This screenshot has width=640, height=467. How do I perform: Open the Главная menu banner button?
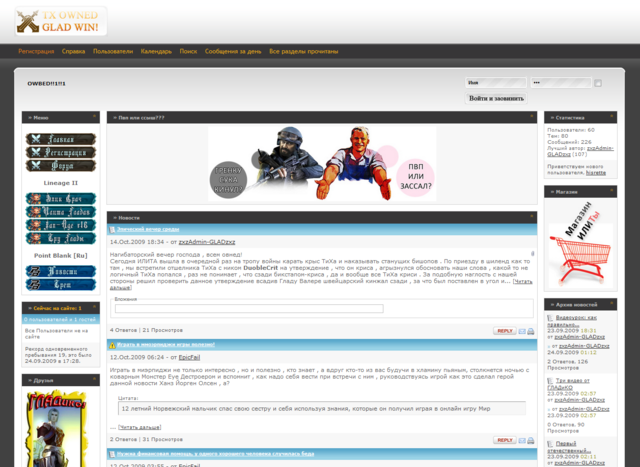pyautogui.click(x=61, y=139)
